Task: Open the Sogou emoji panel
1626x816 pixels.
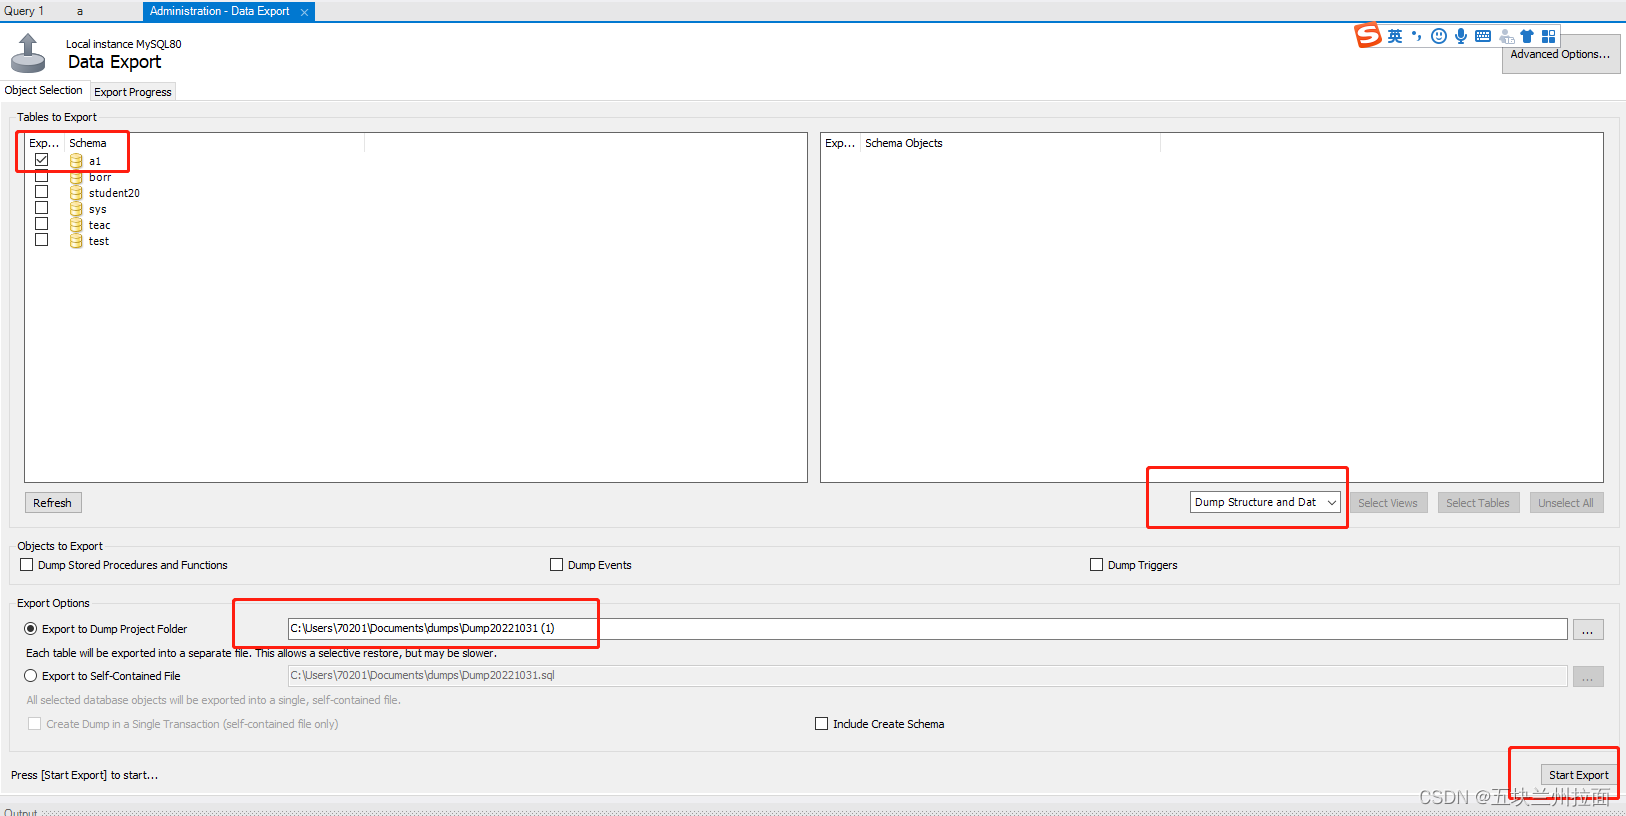Action: (1439, 36)
